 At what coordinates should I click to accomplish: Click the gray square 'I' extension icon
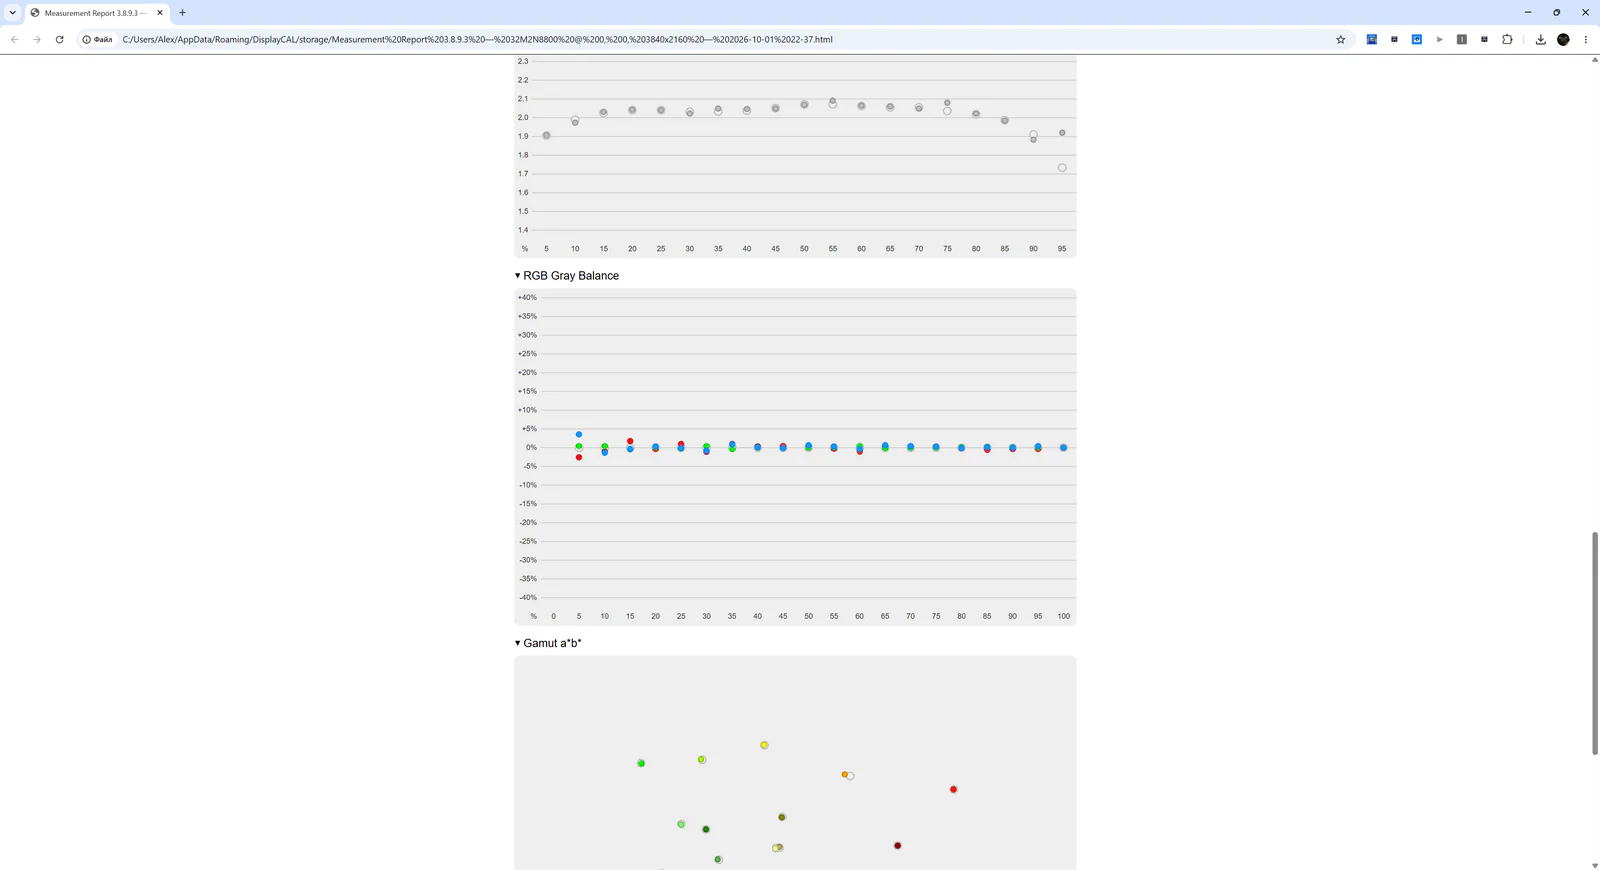pos(1462,39)
